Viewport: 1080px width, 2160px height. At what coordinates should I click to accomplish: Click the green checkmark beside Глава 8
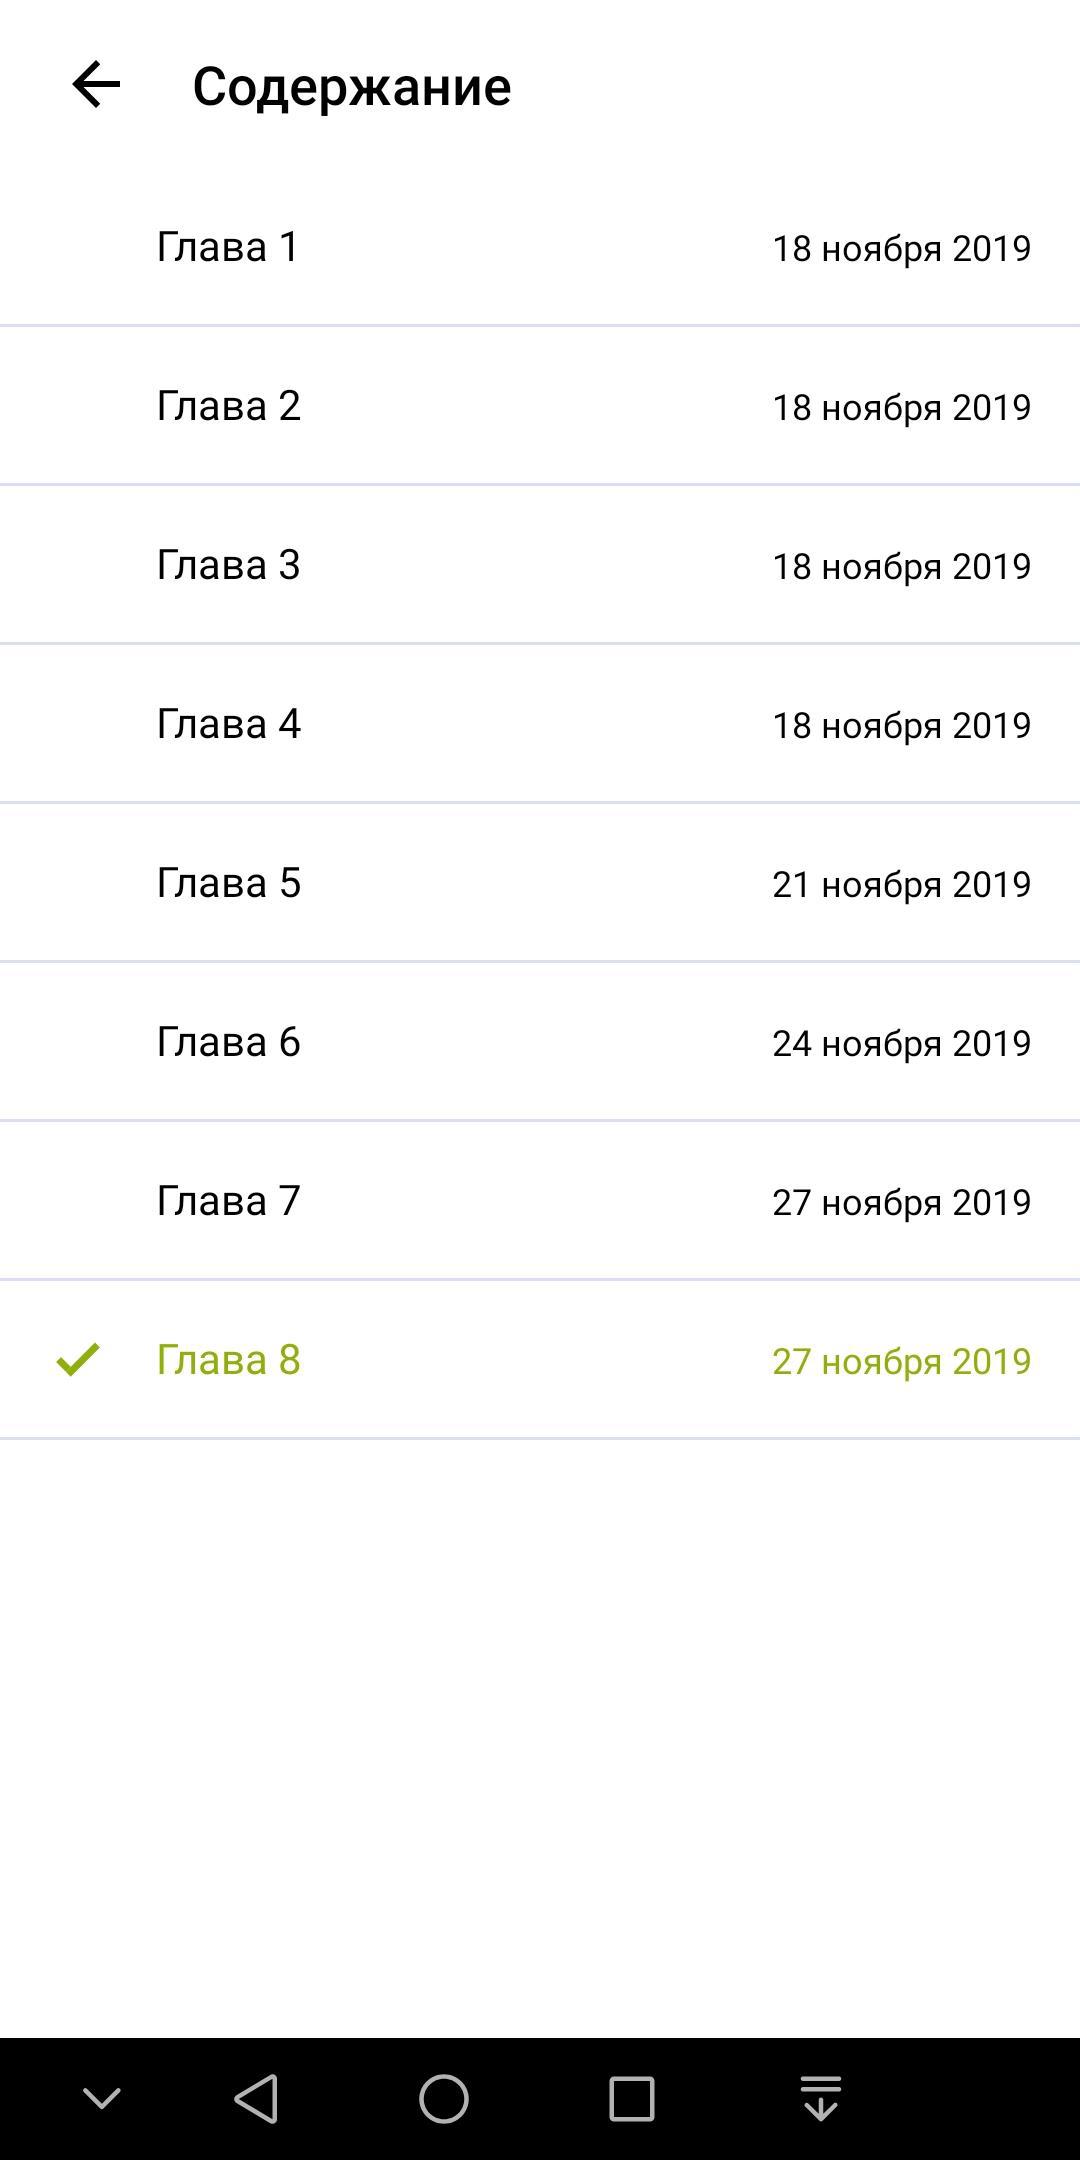78,1359
